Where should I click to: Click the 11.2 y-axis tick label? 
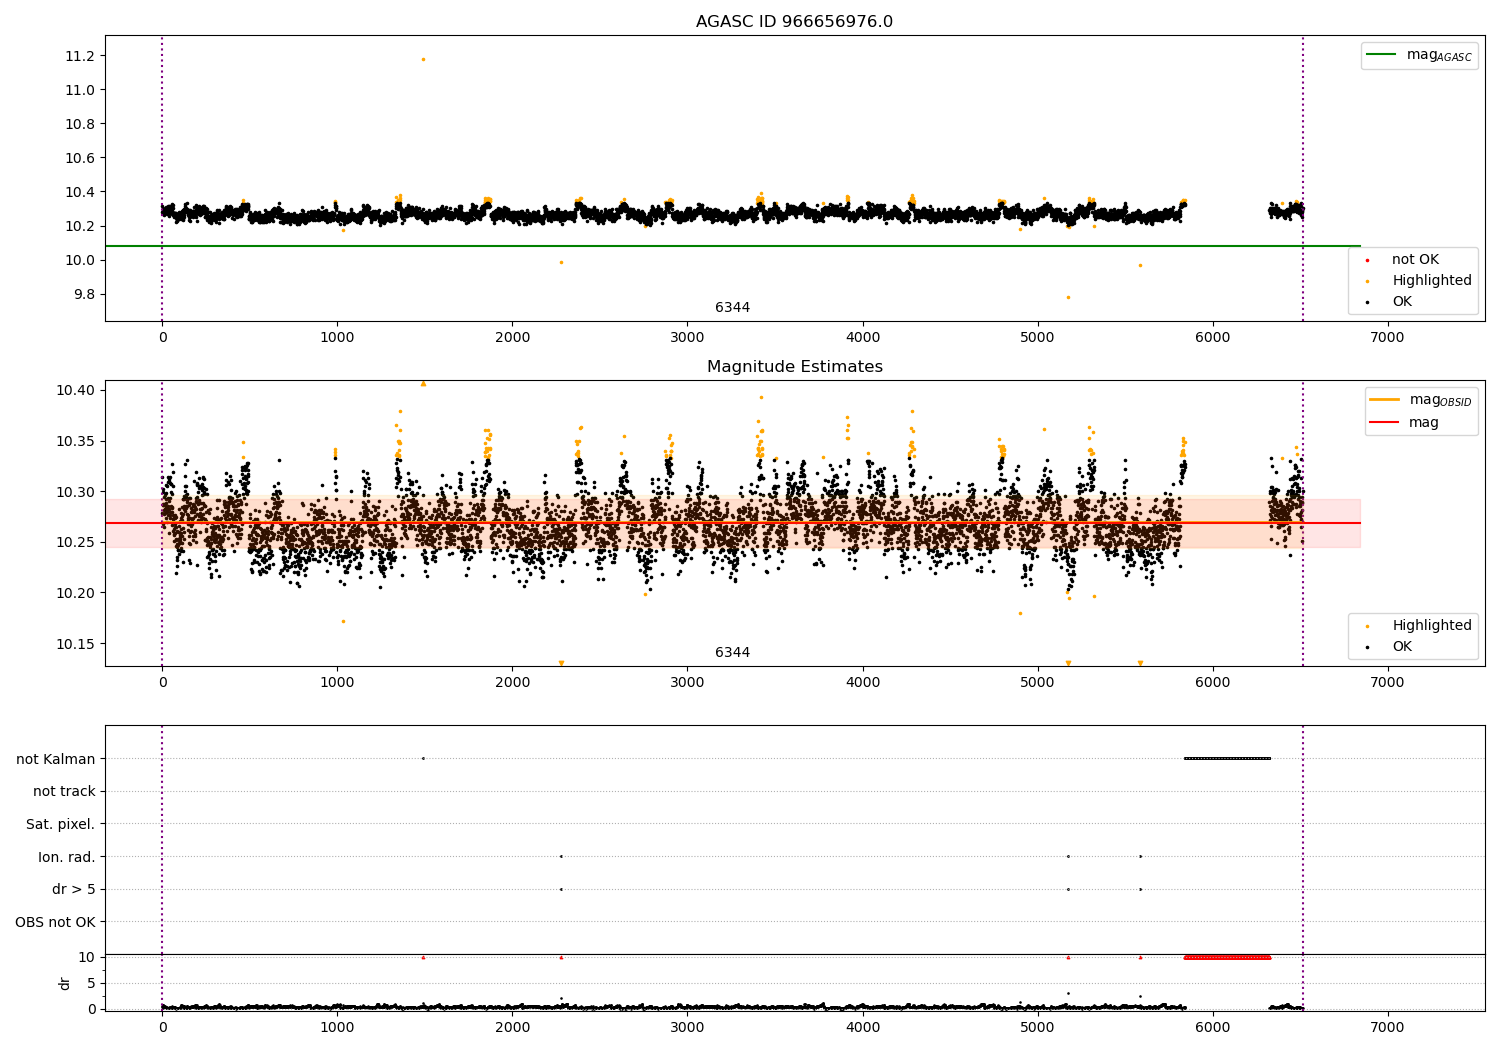pos(80,56)
